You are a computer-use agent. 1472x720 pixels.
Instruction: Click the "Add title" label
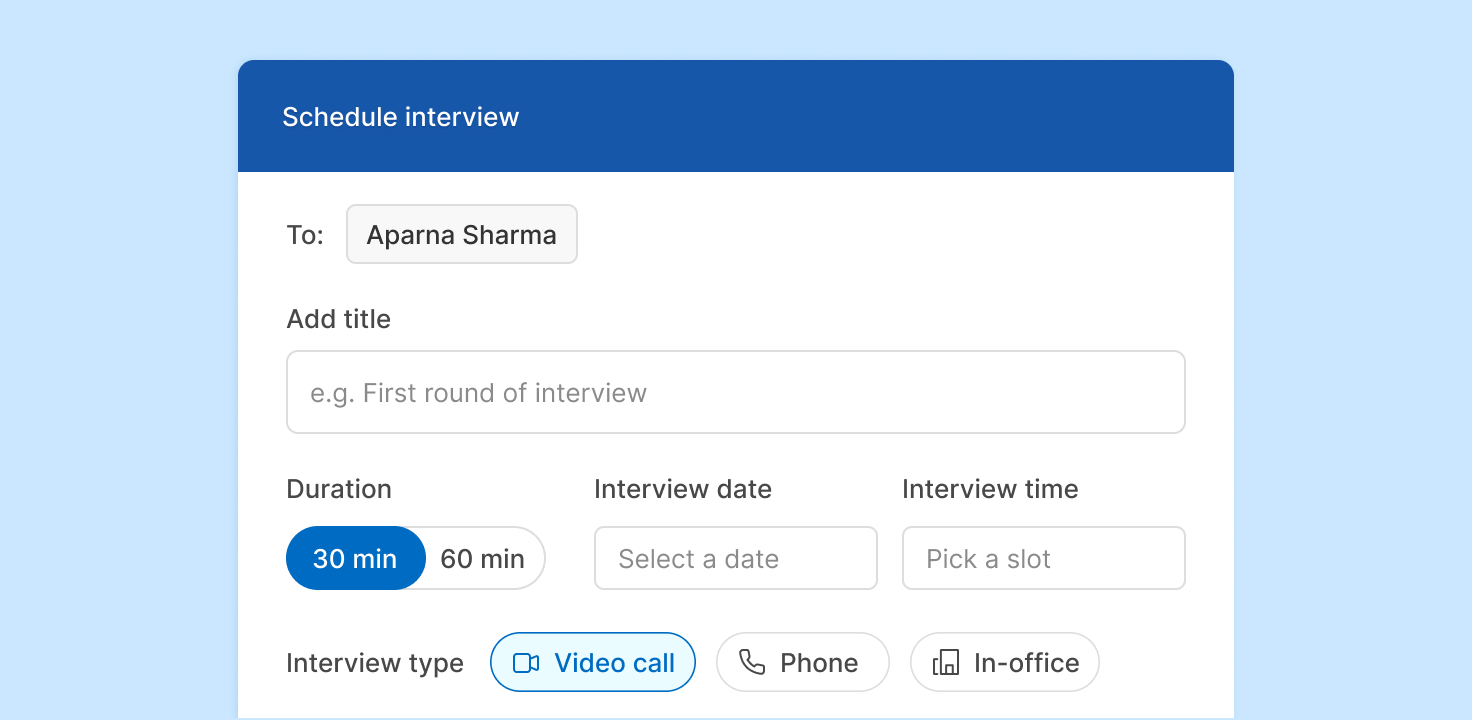[339, 319]
